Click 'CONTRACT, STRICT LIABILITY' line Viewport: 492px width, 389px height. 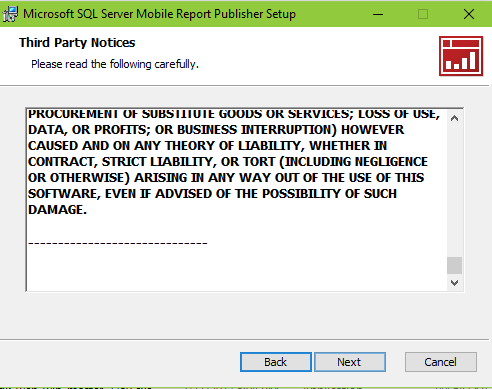point(228,162)
